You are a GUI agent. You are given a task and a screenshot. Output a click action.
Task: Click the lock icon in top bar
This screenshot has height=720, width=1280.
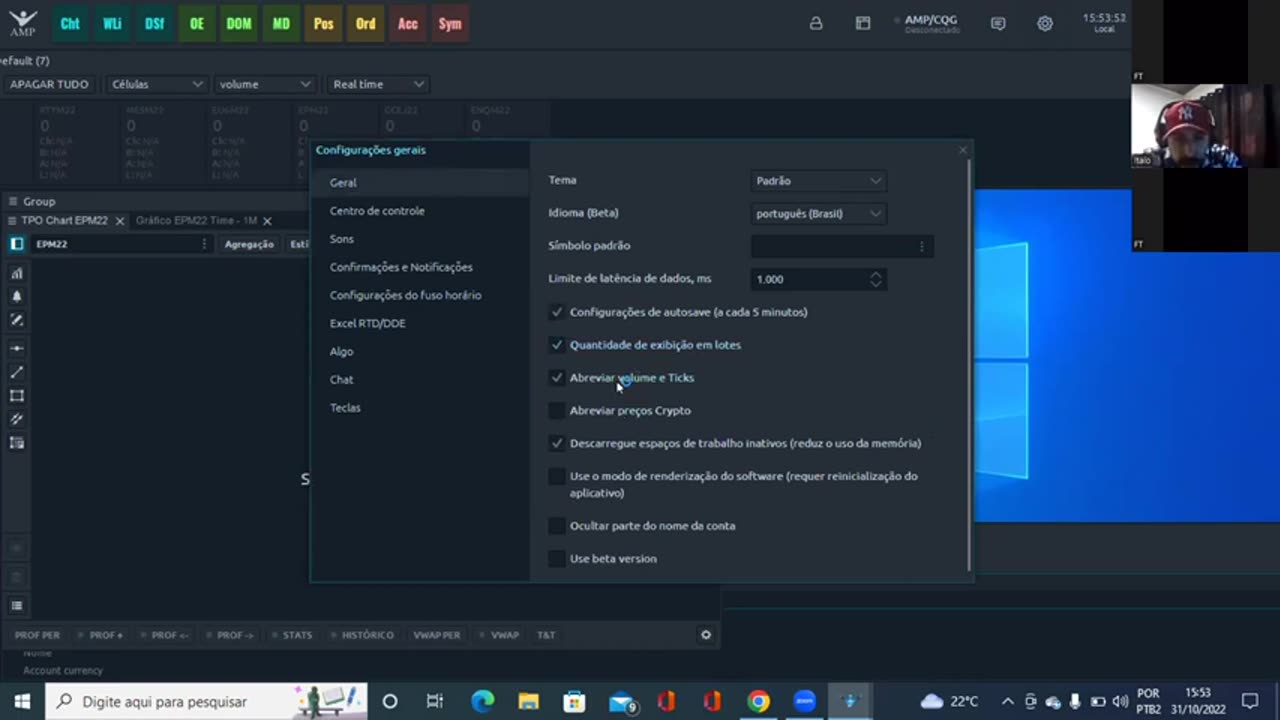pyautogui.click(x=816, y=23)
